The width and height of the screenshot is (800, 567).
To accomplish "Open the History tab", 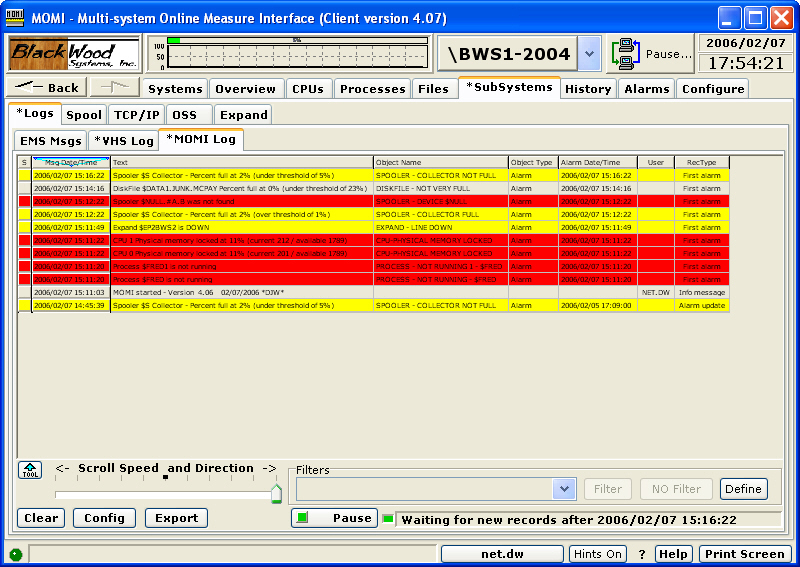I will click(588, 89).
